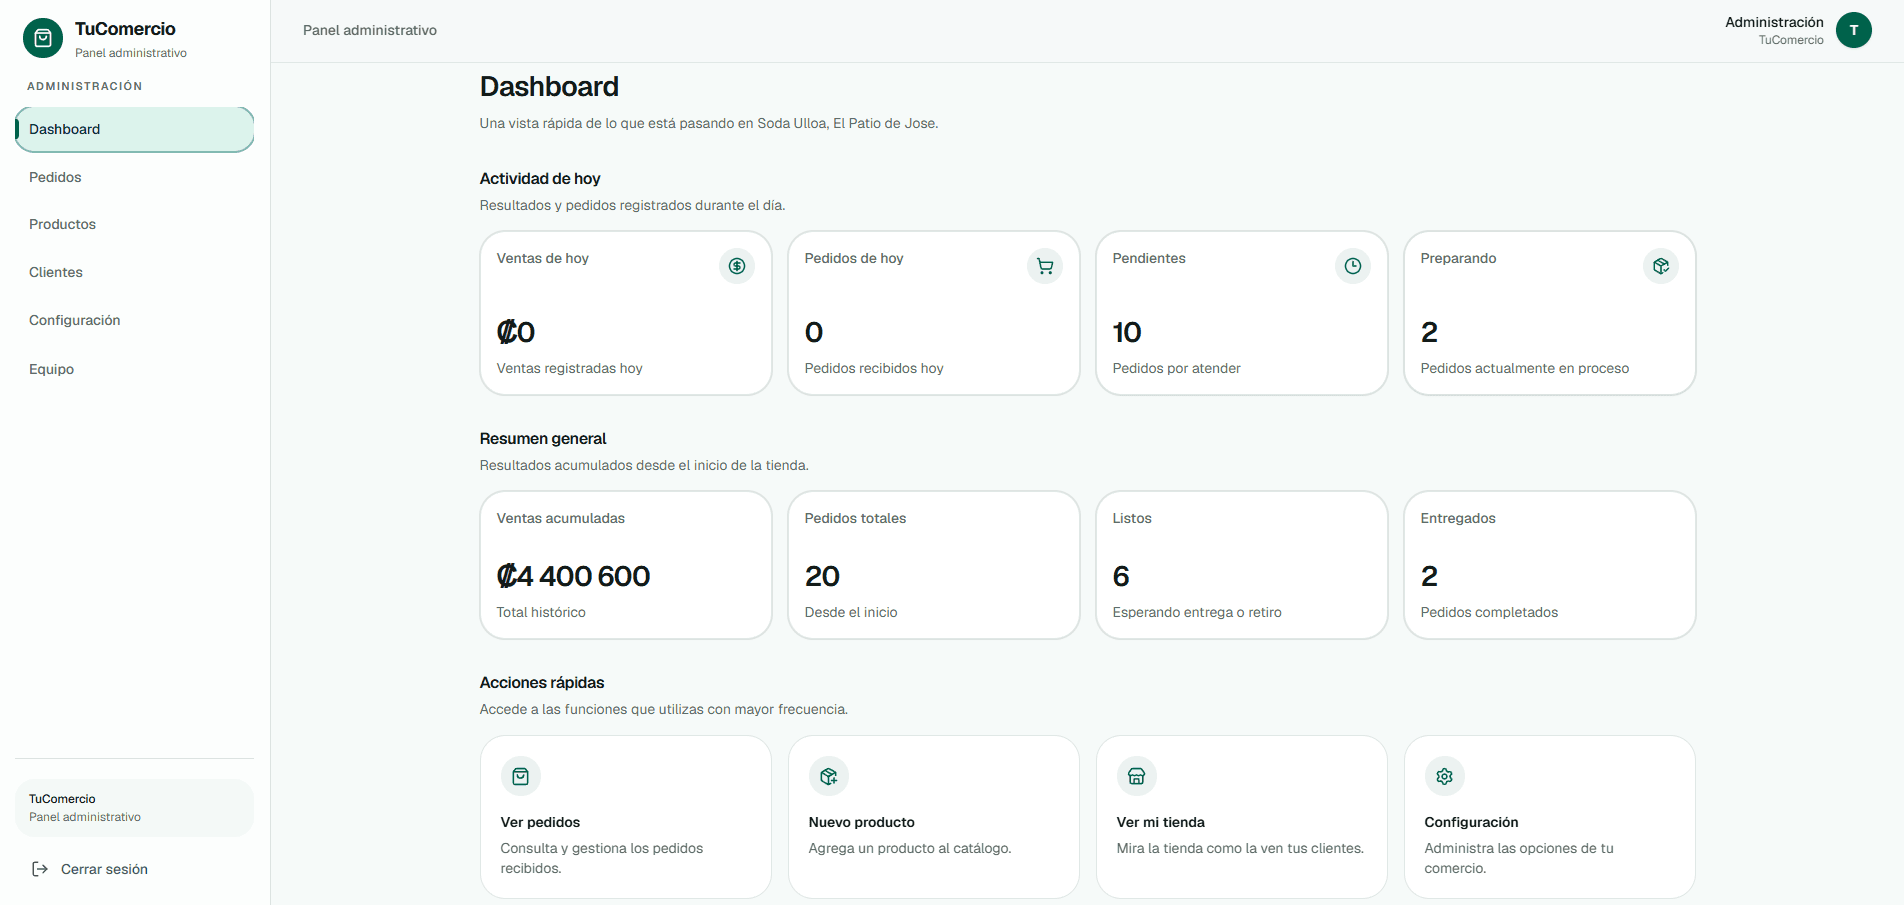Image resolution: width=1904 pixels, height=905 pixels.
Task: Open the Configuración quick action card title
Action: (x=1471, y=822)
